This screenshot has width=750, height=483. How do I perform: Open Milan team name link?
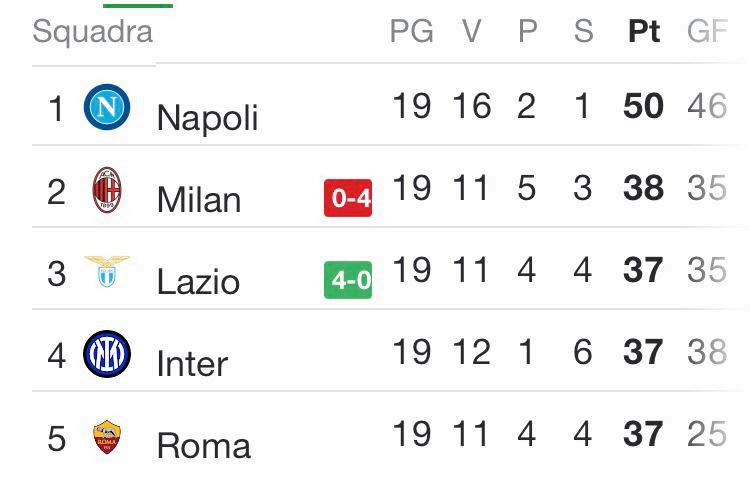click(199, 200)
